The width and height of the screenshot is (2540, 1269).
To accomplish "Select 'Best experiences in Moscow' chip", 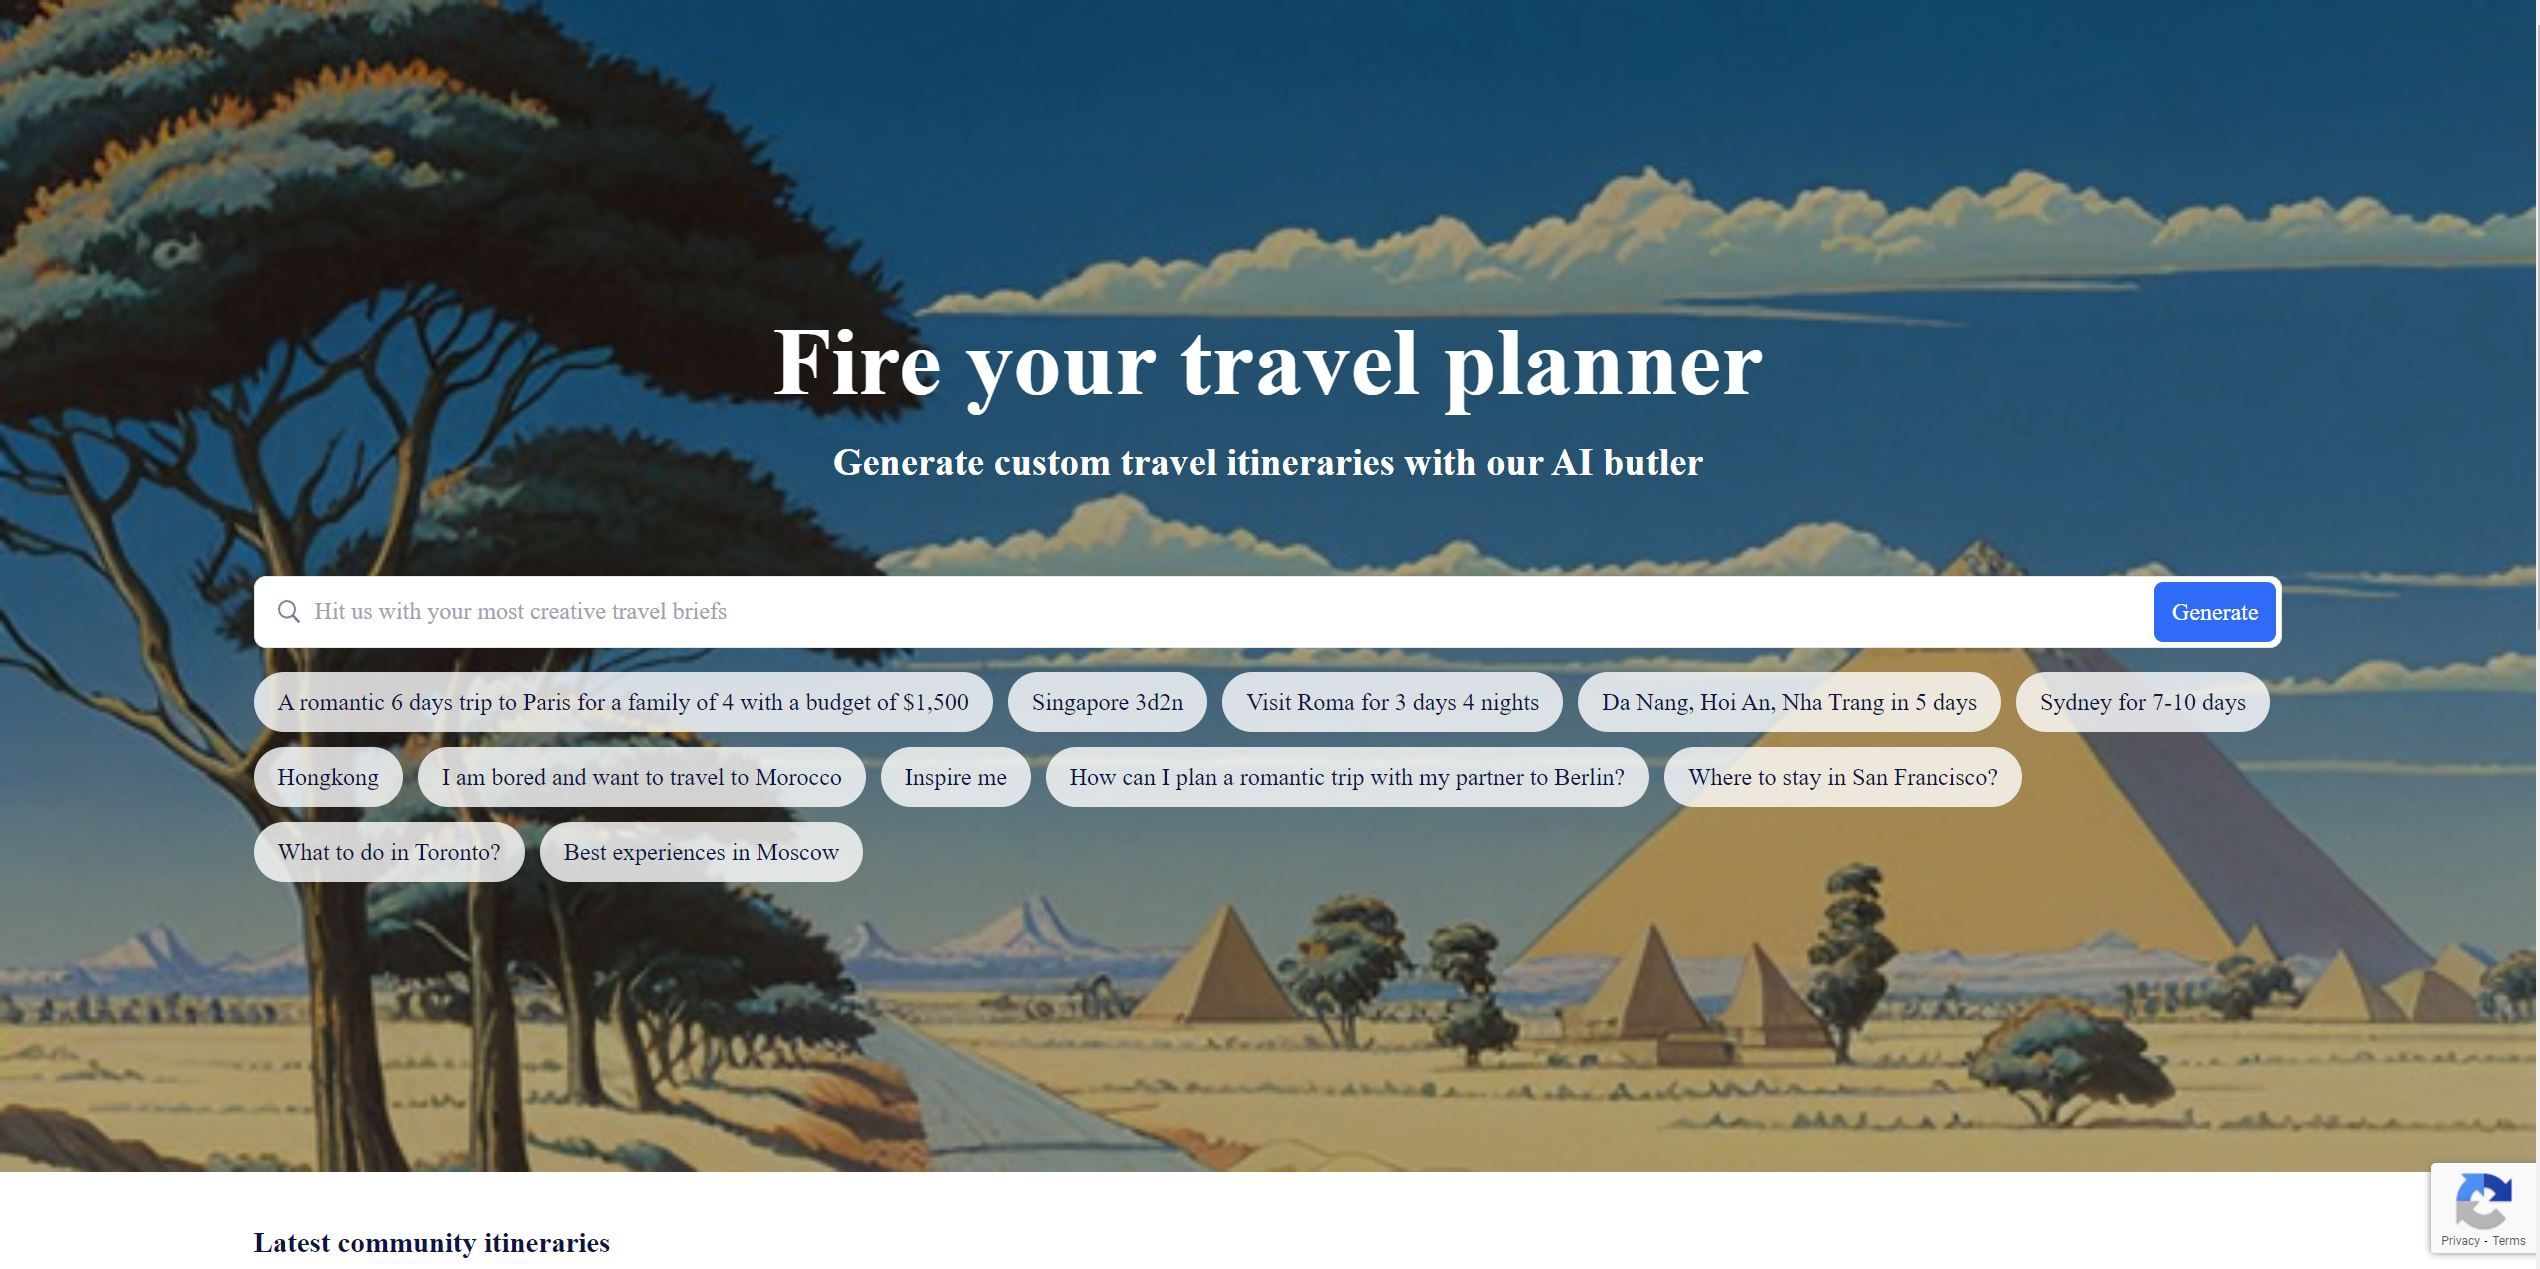I will point(701,851).
